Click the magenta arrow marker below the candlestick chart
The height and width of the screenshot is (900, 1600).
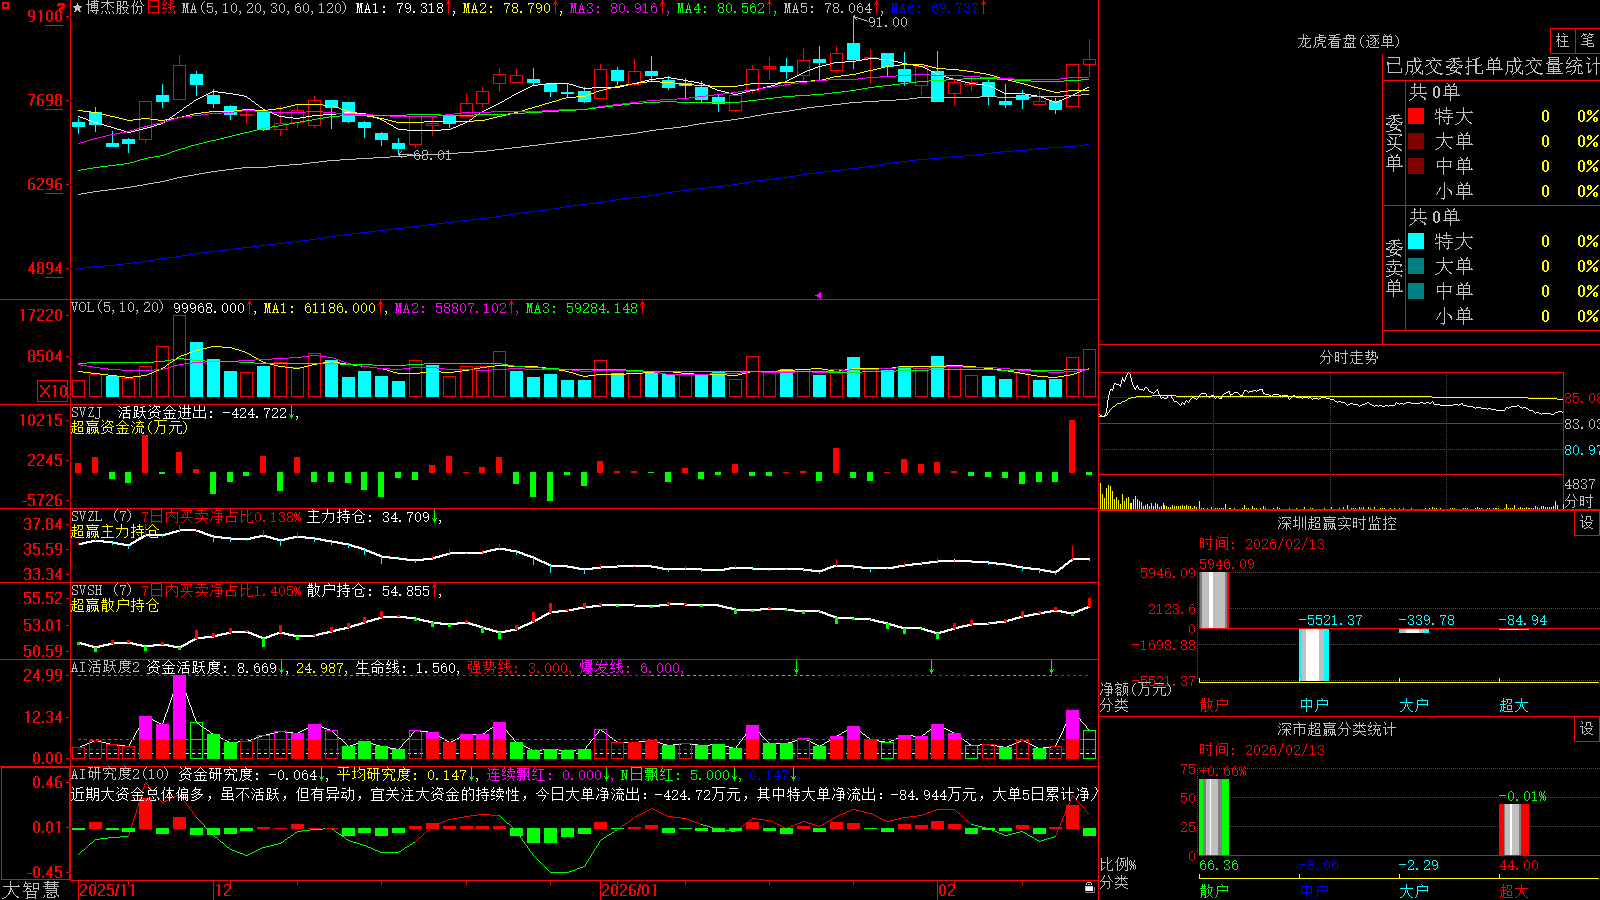(x=819, y=295)
